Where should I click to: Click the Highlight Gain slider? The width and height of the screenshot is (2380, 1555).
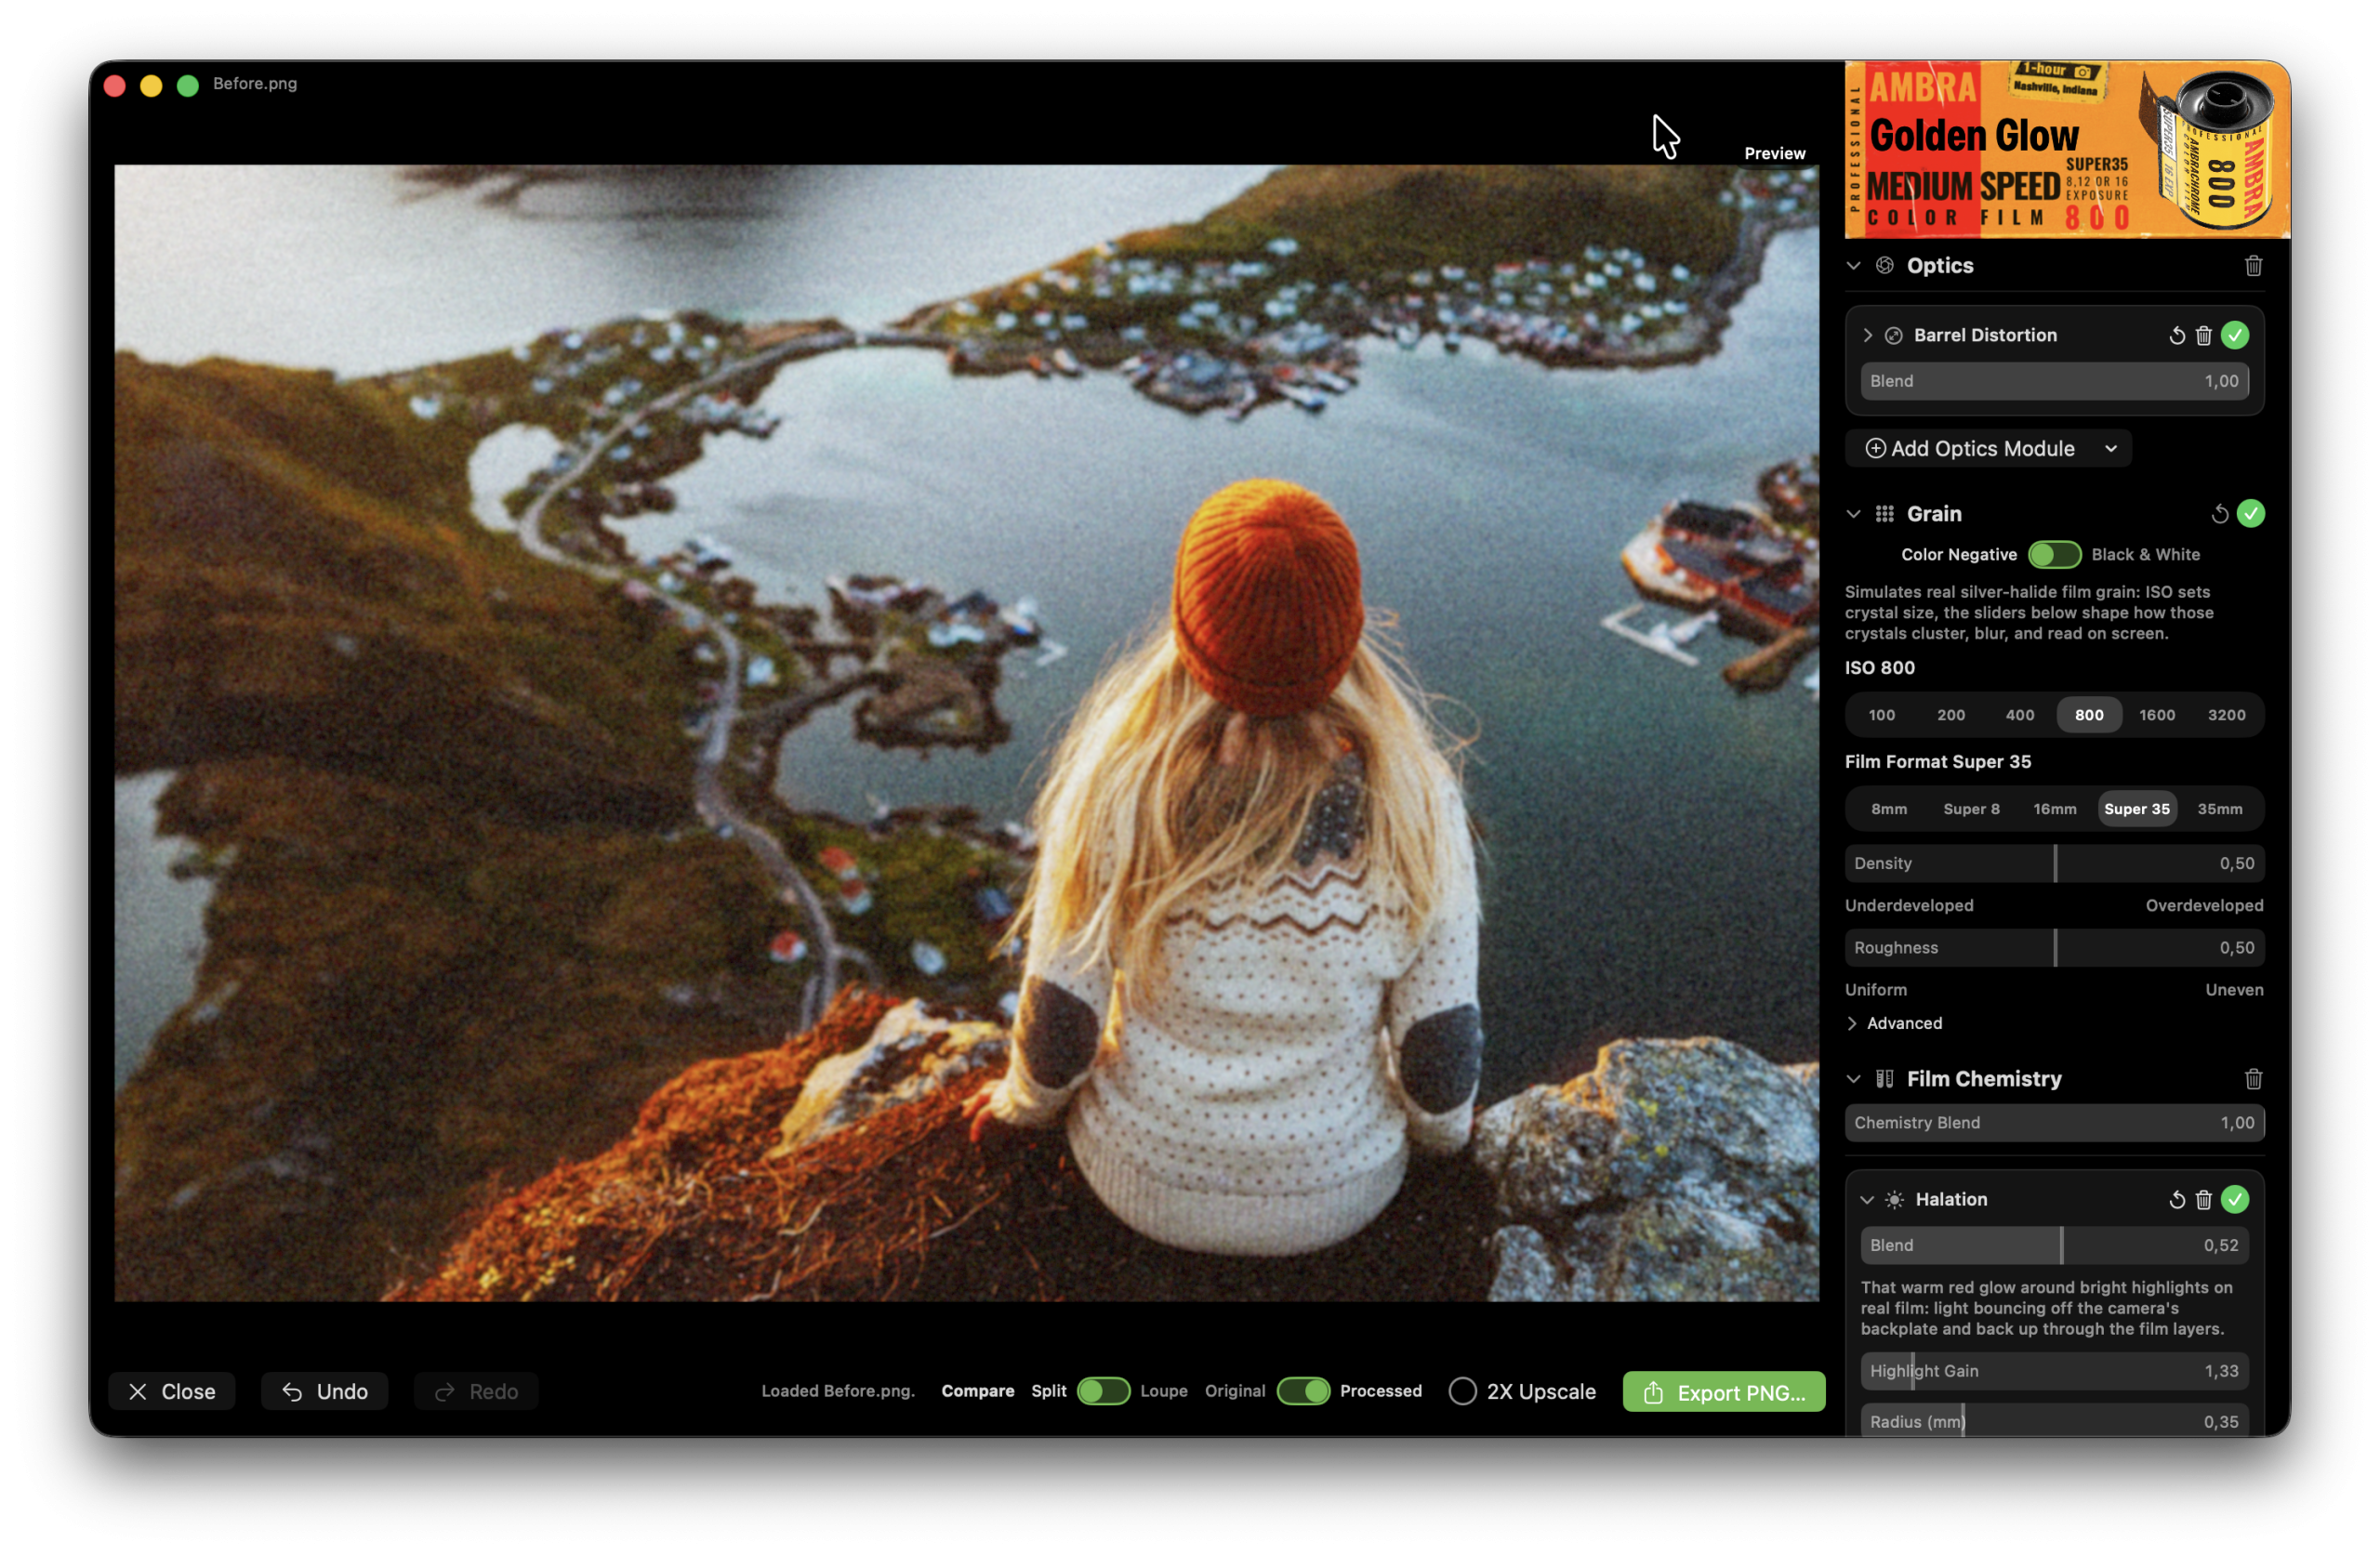point(2054,1372)
